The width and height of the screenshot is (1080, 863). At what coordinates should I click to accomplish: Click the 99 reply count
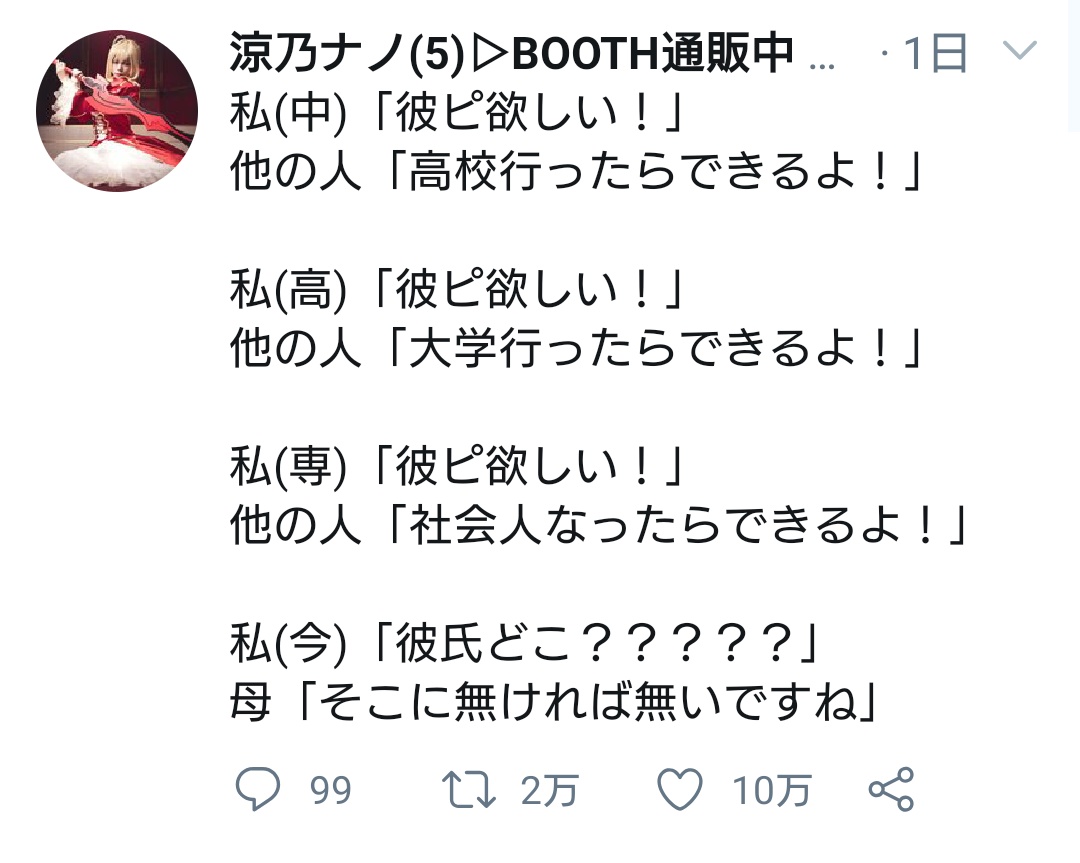(x=331, y=790)
